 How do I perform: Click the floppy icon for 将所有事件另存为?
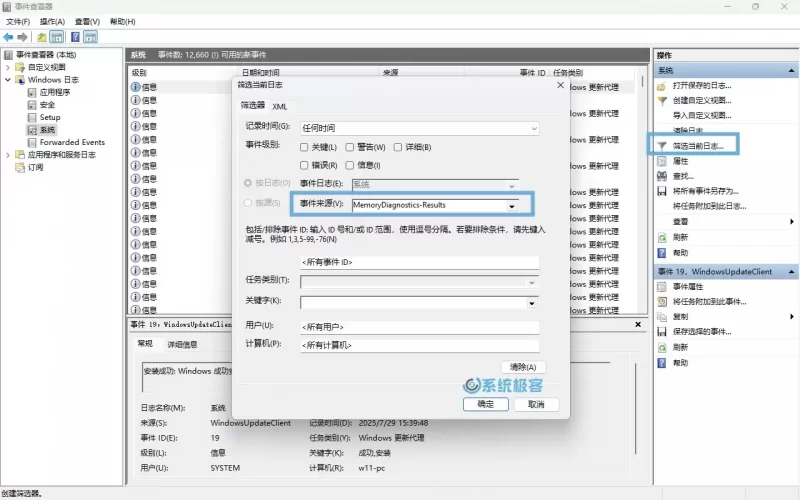(x=661, y=190)
